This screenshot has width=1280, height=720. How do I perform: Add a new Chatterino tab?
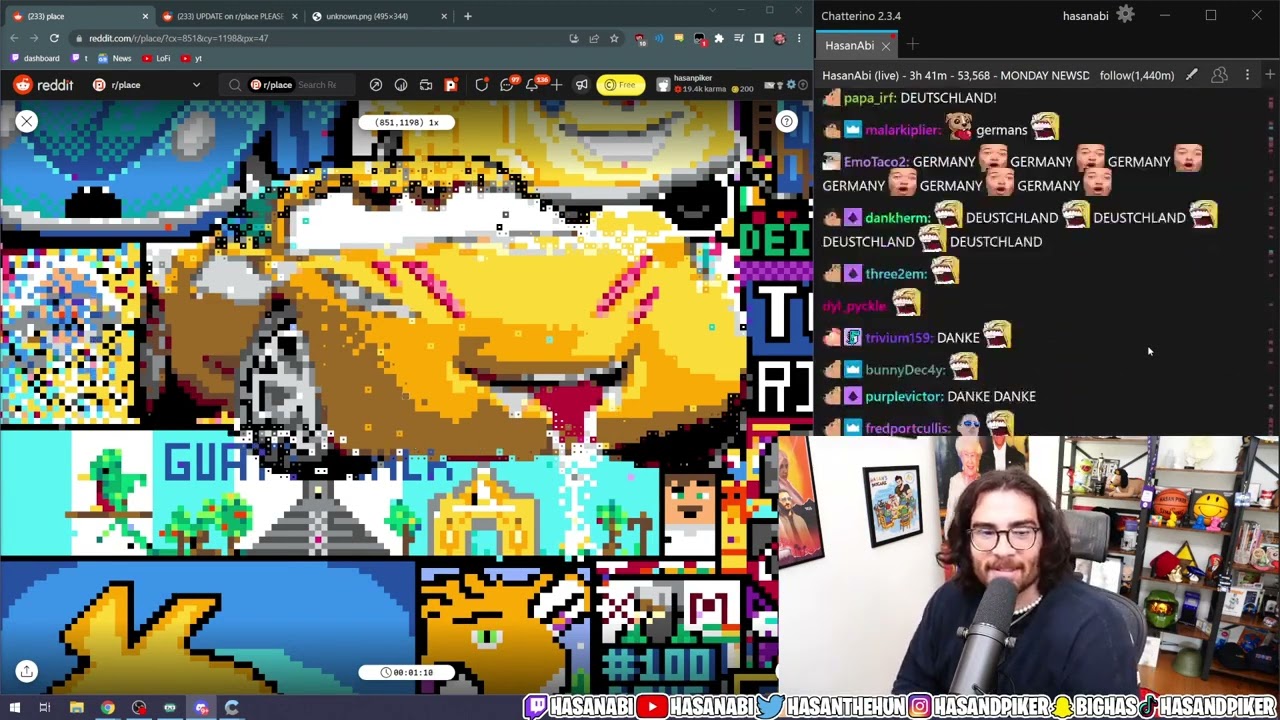(x=913, y=45)
